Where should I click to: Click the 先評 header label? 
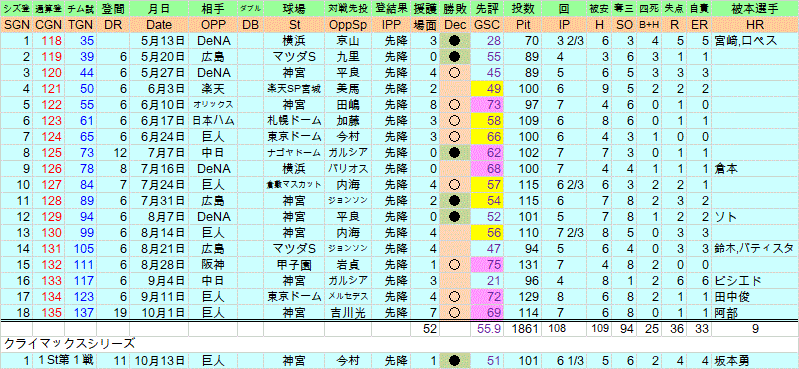click(x=488, y=9)
